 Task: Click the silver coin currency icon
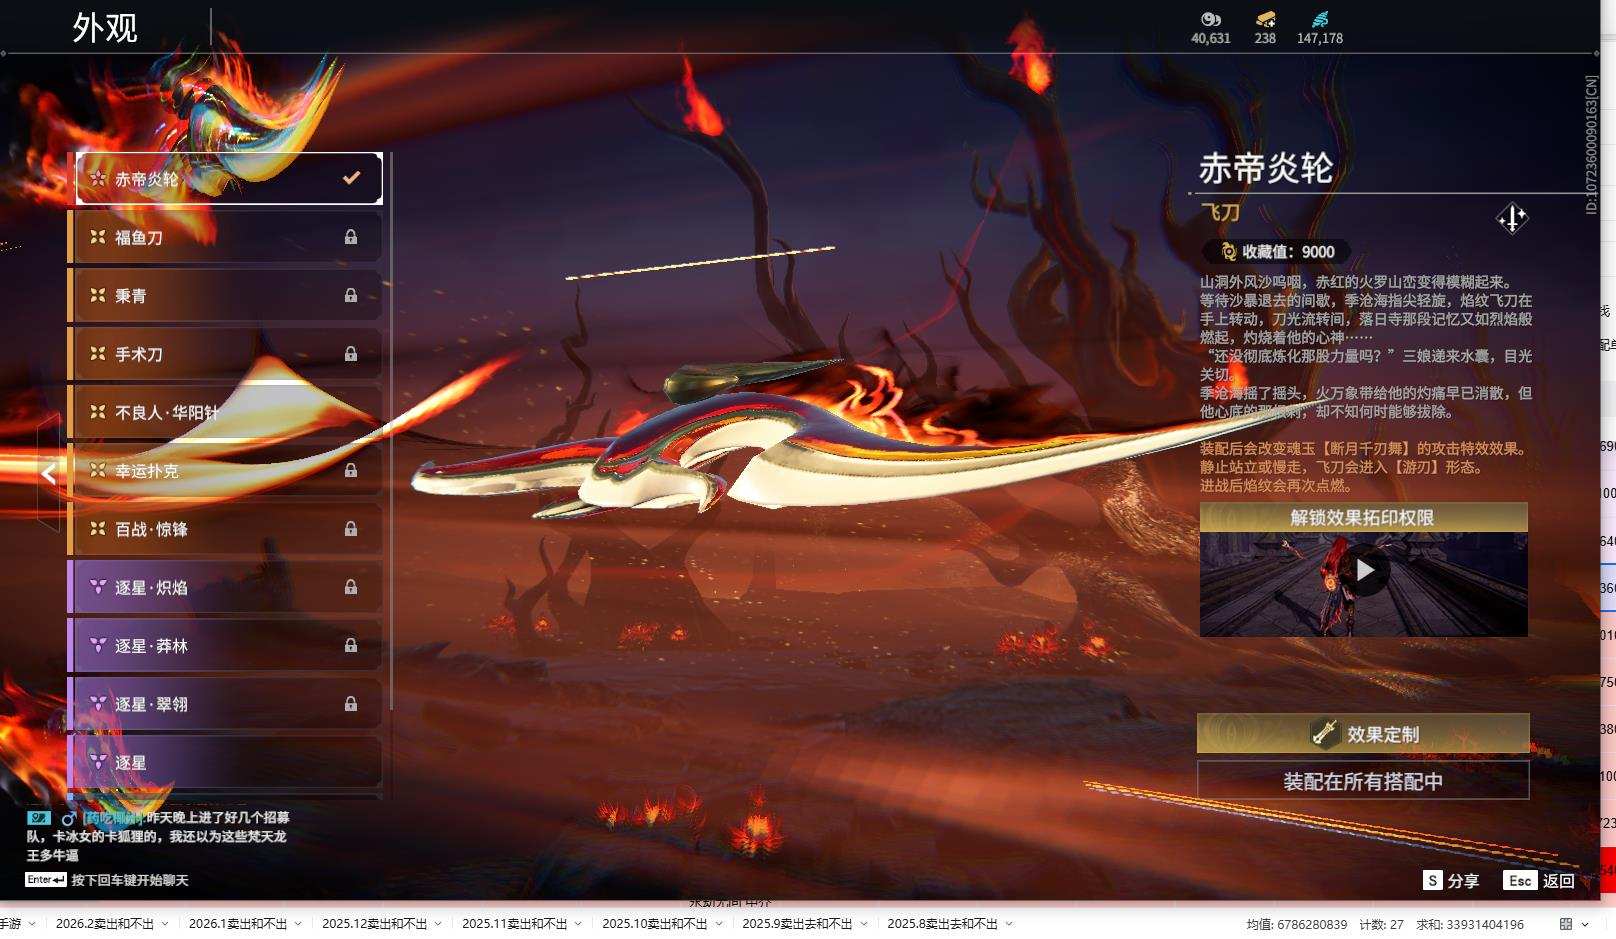tap(1210, 19)
